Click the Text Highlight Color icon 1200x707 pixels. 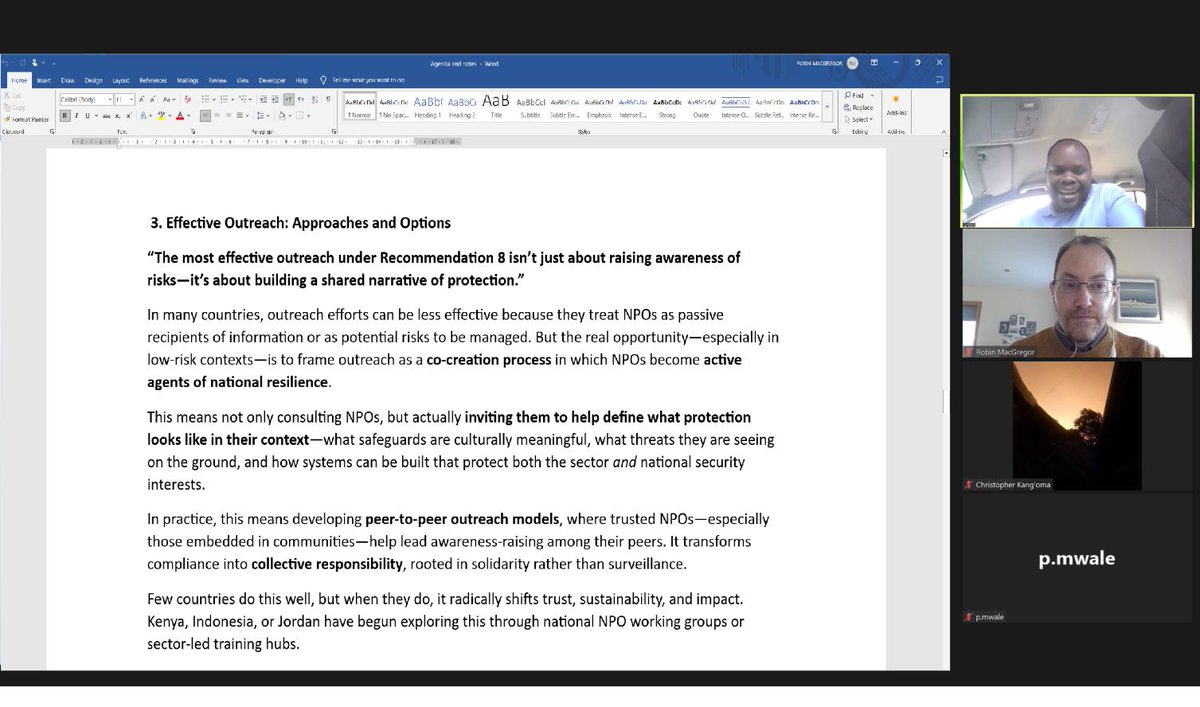click(x=161, y=115)
